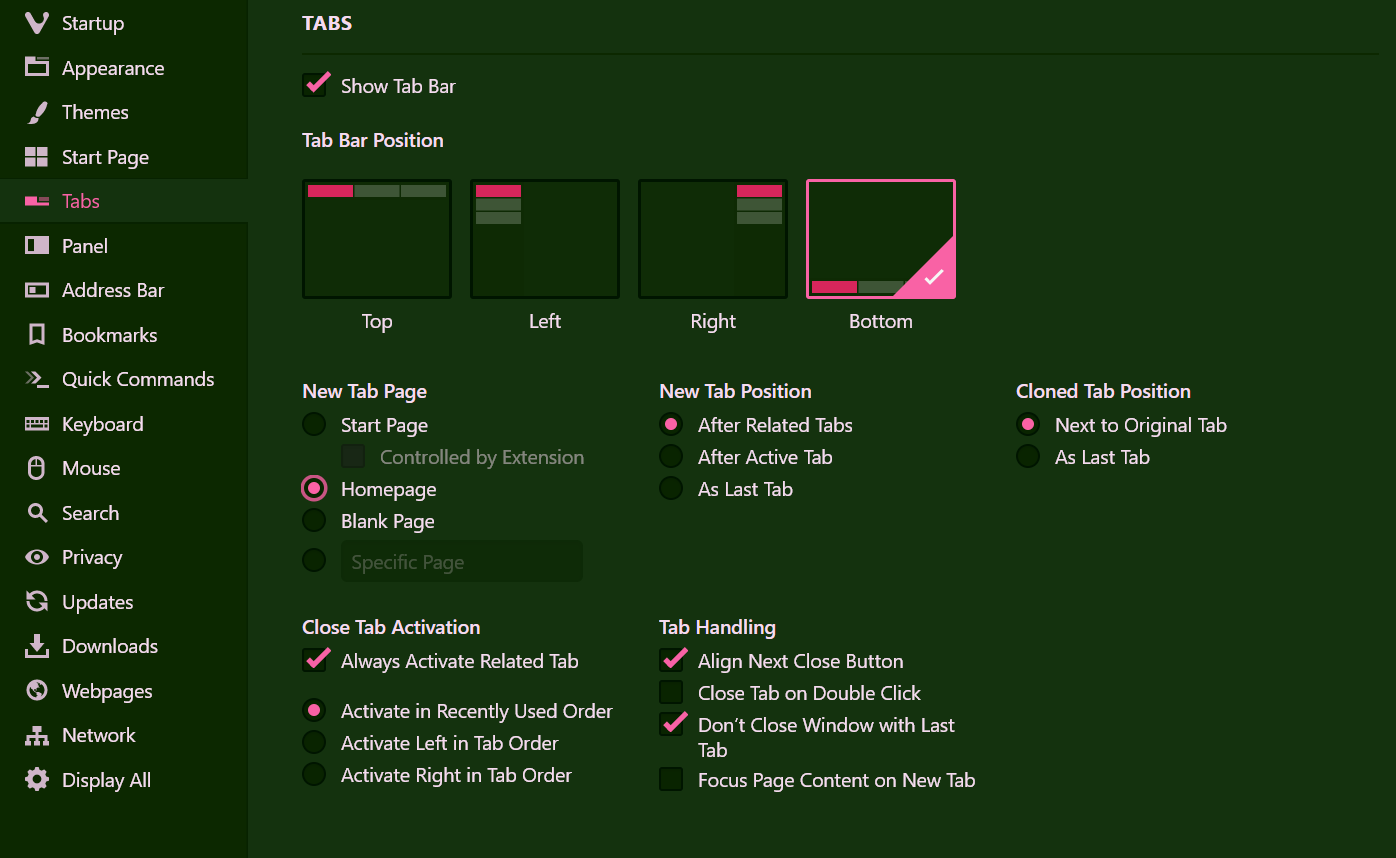Toggle Focus Page Content on New Tab
1396x858 pixels.
coord(671,780)
